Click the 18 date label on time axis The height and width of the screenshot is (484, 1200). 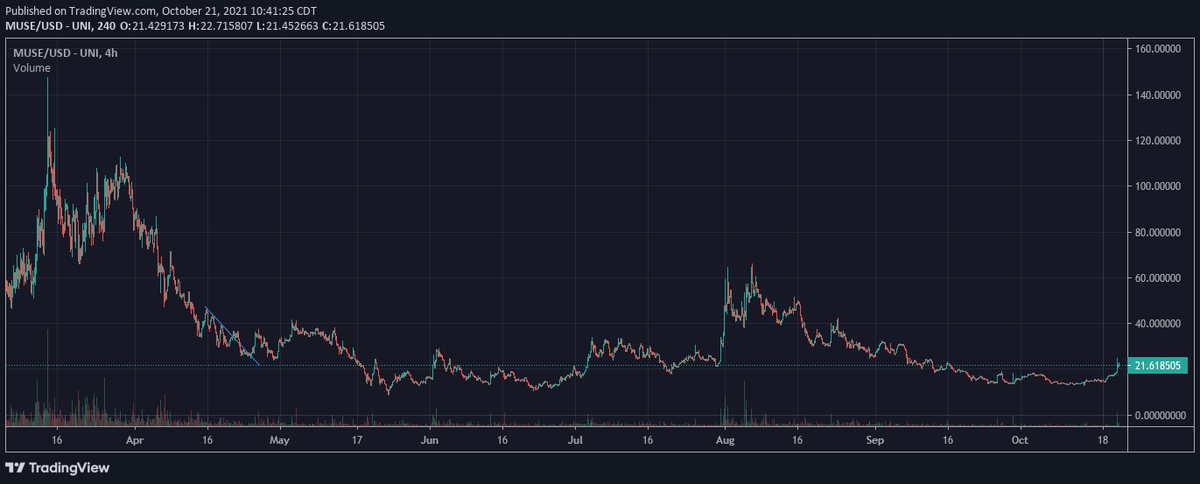coord(1104,439)
